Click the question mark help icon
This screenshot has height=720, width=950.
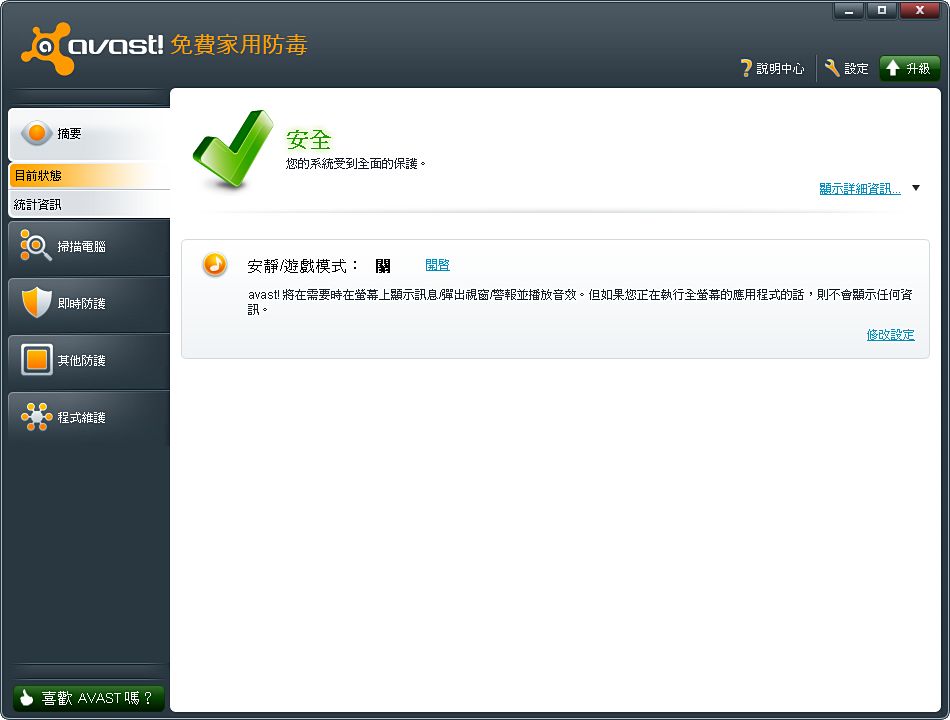click(x=746, y=68)
